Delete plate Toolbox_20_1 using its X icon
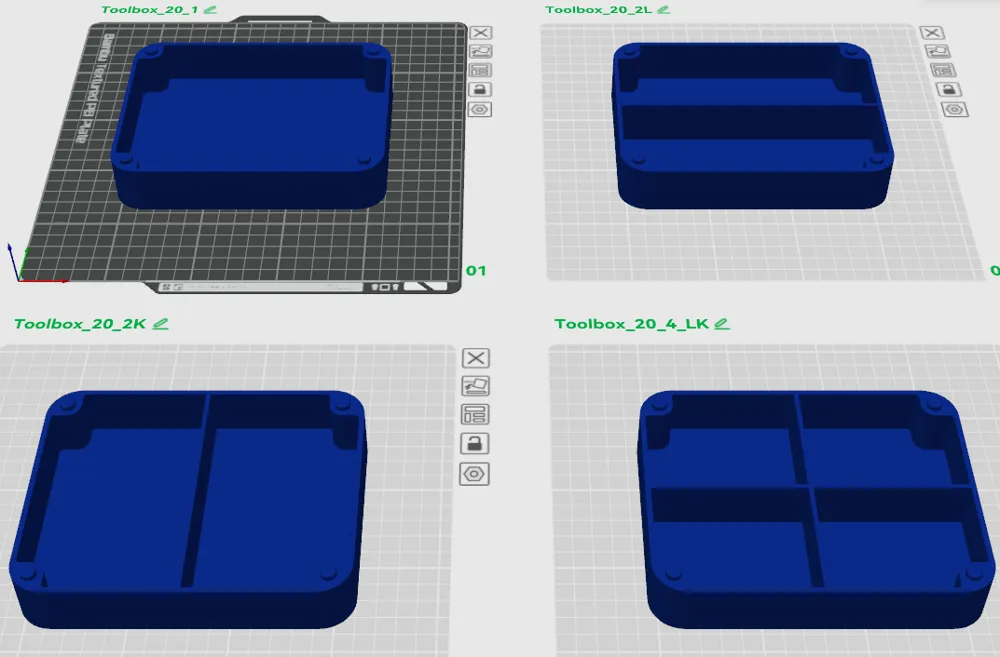 (478, 32)
